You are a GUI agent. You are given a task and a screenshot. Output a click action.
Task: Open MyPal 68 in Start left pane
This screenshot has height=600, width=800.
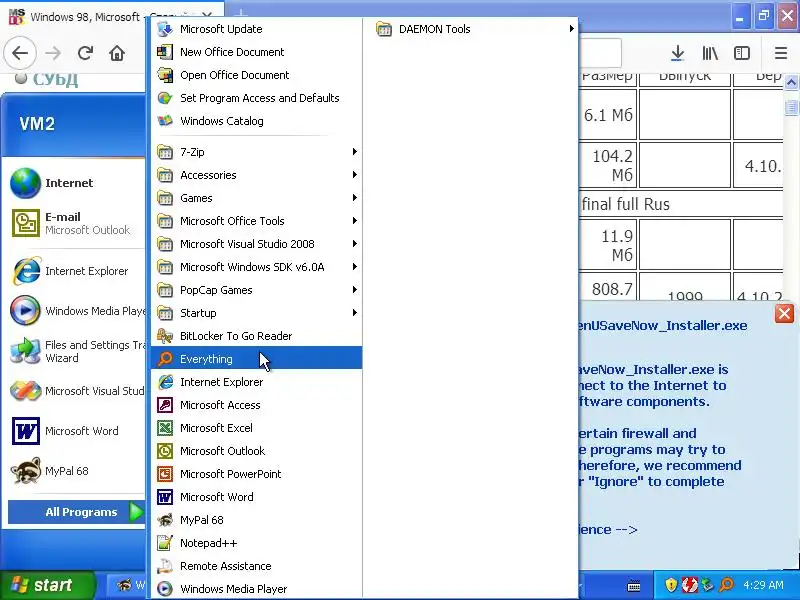tap(76, 470)
